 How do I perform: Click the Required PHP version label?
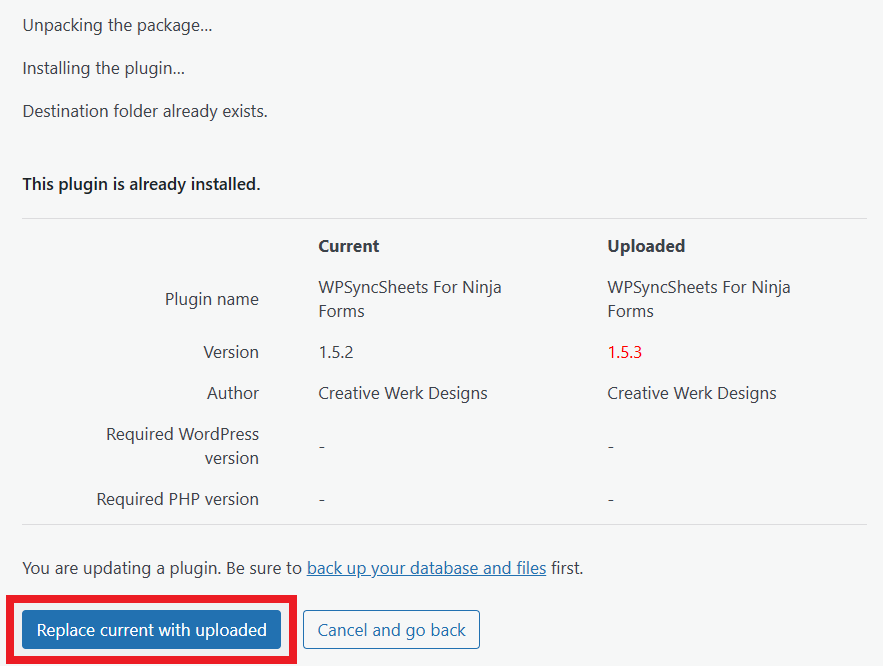(177, 499)
